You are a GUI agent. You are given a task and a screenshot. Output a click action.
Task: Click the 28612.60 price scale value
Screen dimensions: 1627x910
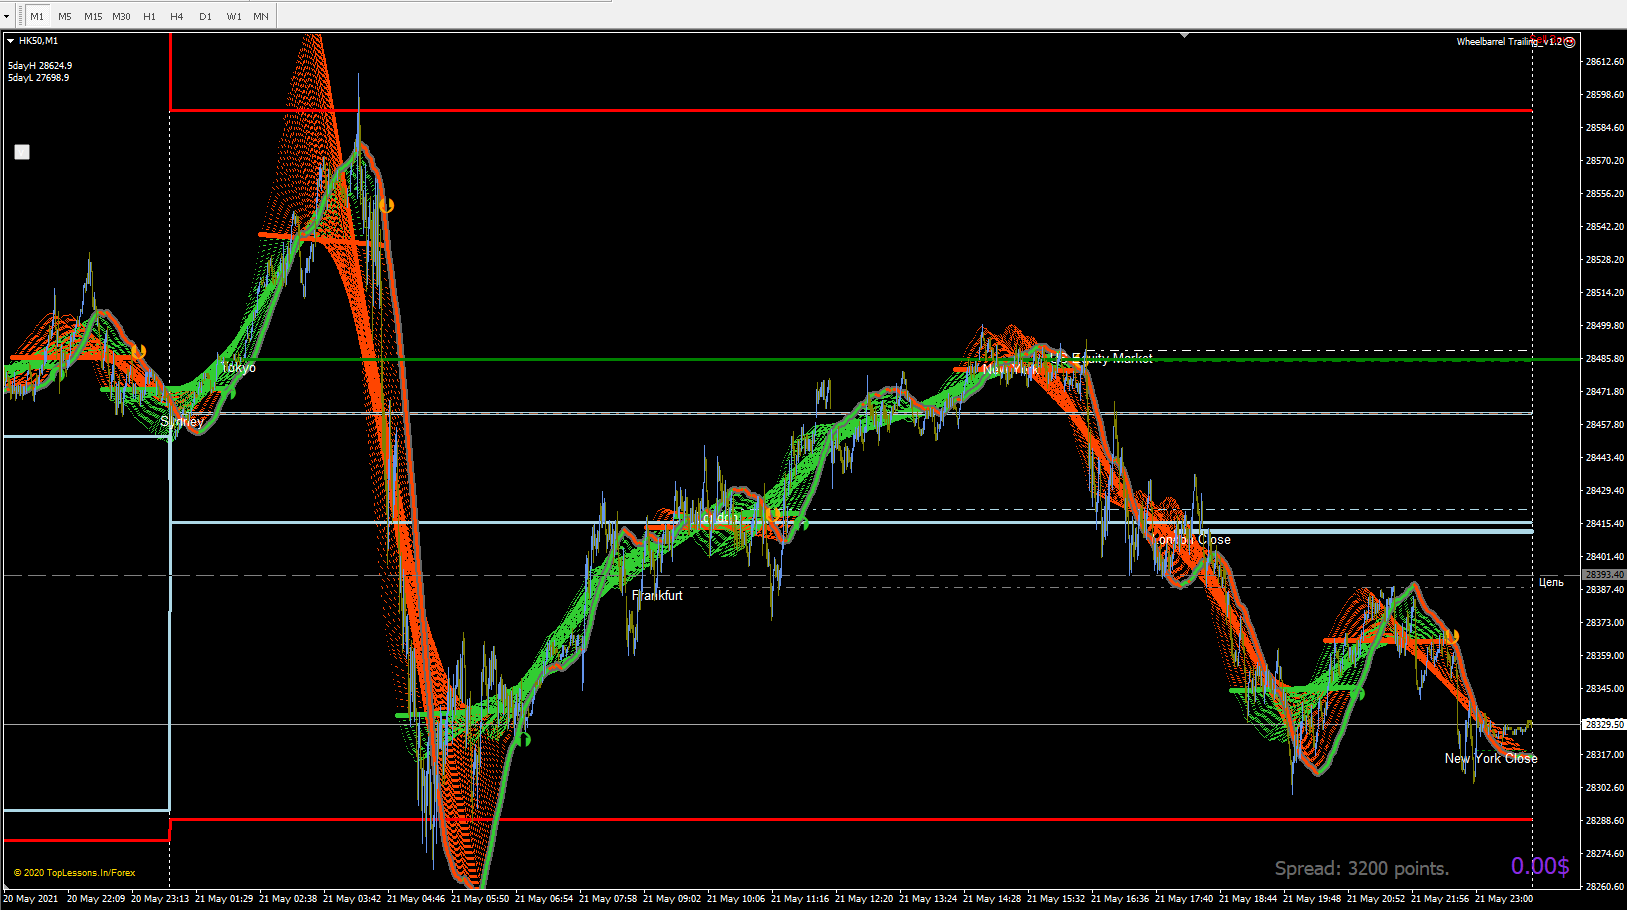click(x=1604, y=62)
